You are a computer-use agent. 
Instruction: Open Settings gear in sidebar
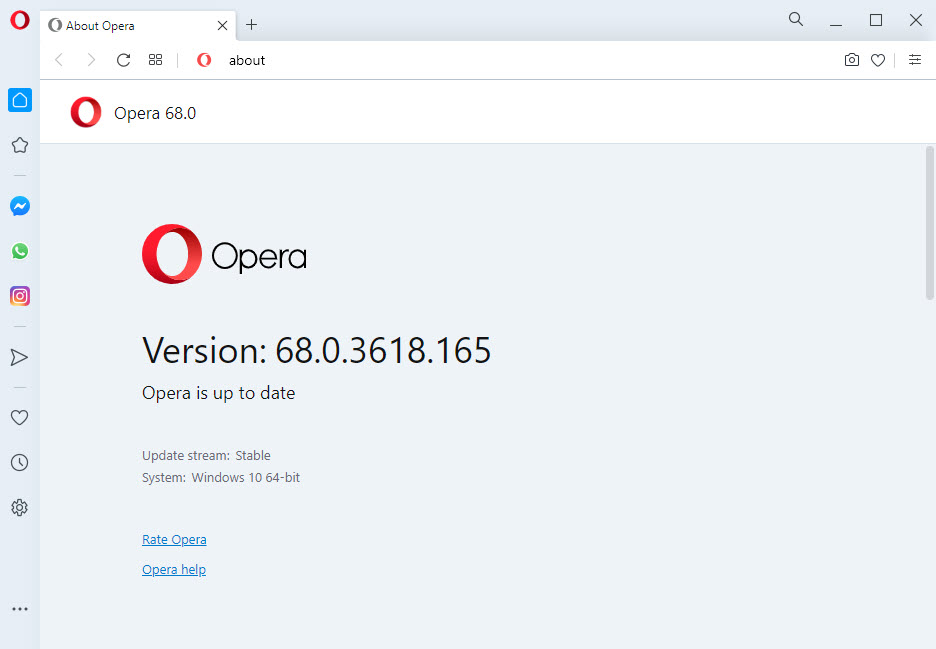pos(20,507)
